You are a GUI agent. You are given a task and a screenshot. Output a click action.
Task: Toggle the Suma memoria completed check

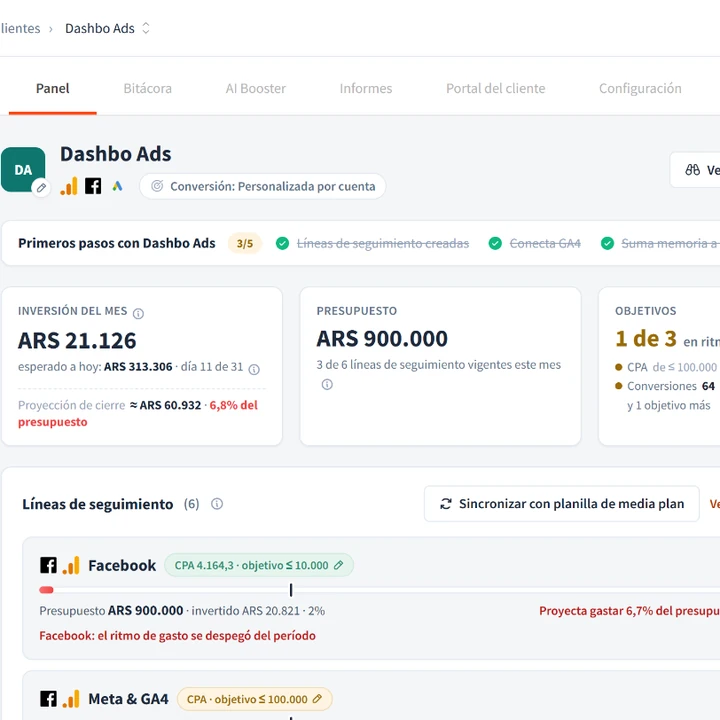[608, 243]
